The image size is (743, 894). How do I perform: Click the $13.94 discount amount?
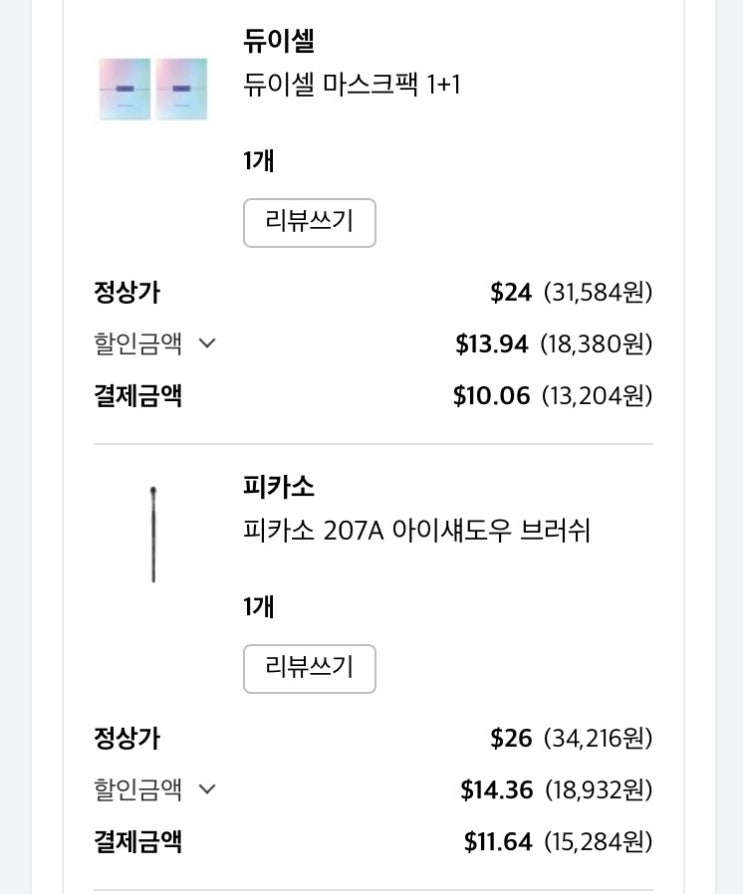(x=491, y=344)
